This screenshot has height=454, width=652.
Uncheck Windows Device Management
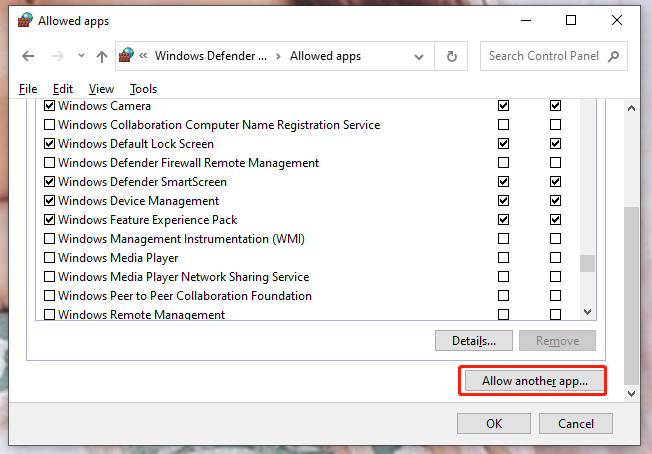(49, 200)
